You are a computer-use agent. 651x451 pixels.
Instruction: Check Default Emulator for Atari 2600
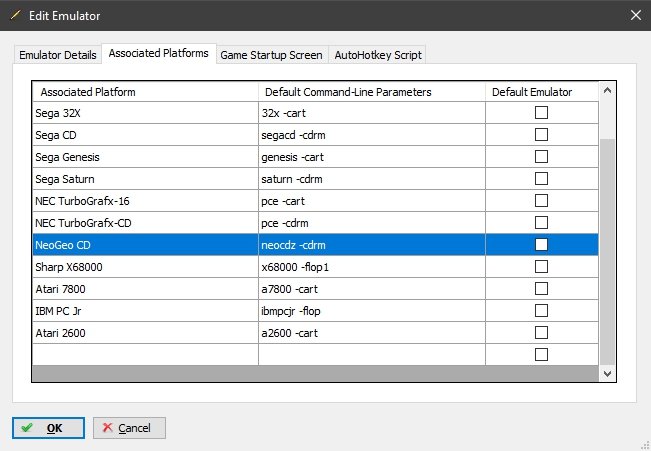click(541, 333)
